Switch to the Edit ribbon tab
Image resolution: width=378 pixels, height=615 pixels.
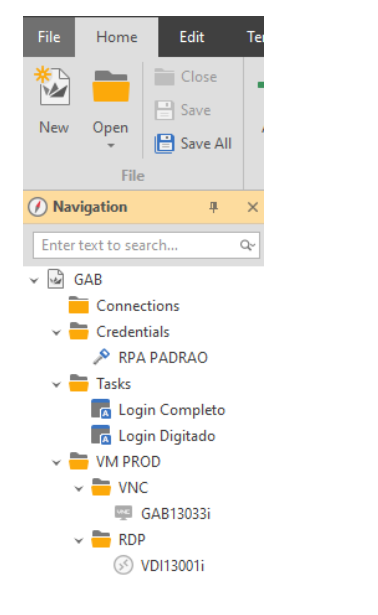pos(192,37)
